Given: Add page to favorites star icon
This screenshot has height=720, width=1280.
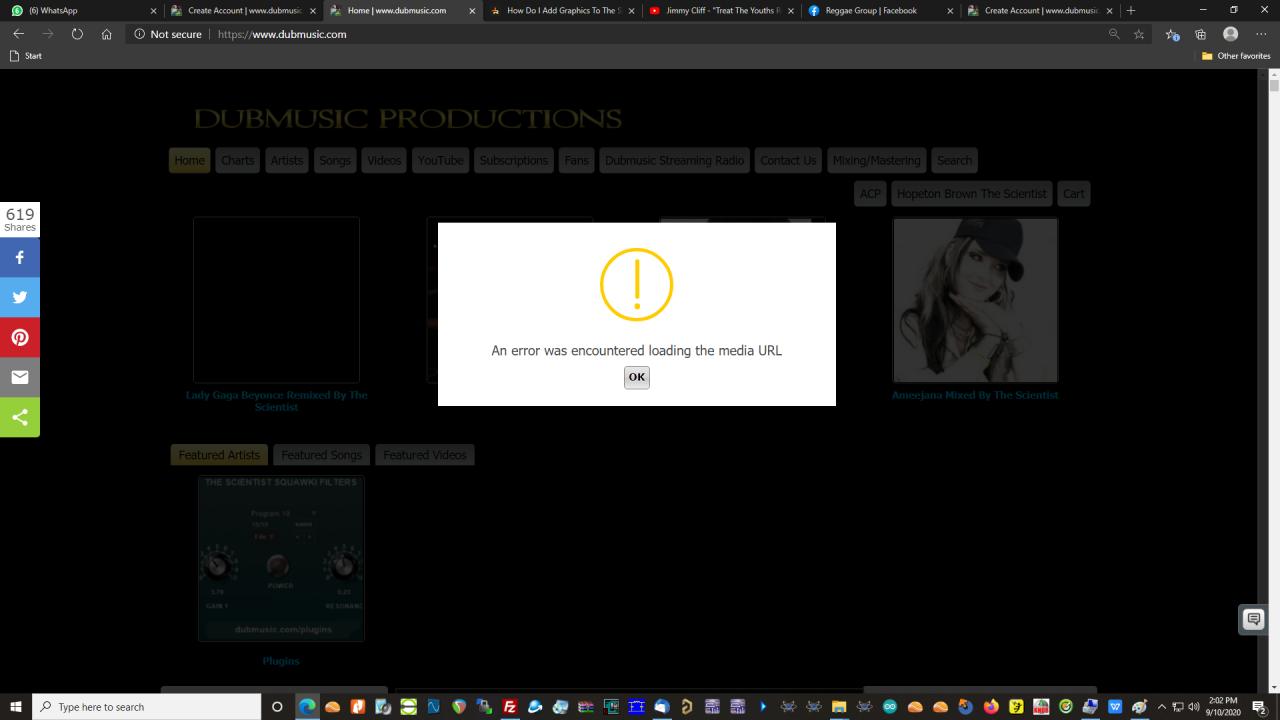Looking at the screenshot, I should pyautogui.click(x=1139, y=34).
